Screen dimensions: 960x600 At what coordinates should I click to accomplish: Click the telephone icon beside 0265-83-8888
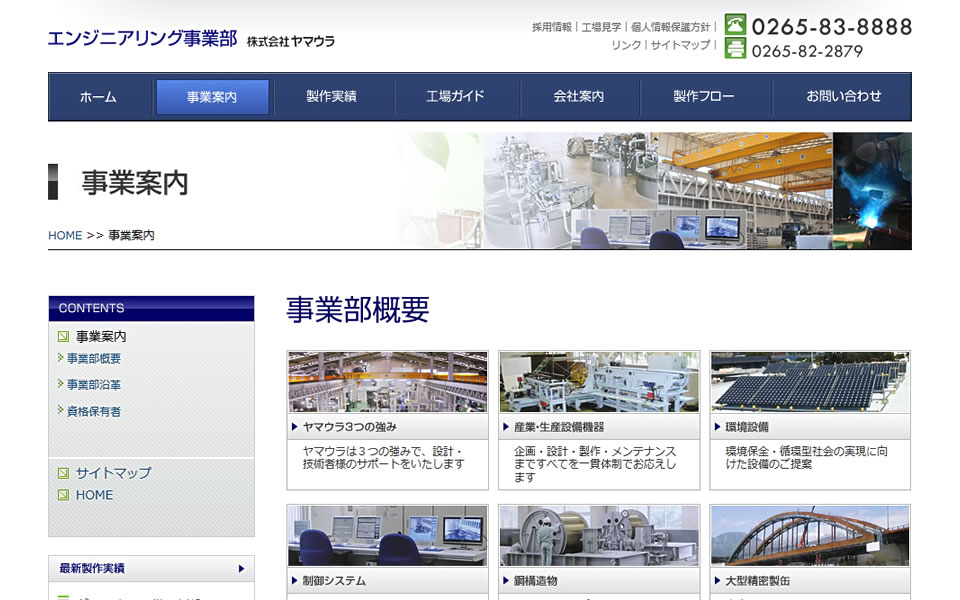[x=735, y=24]
